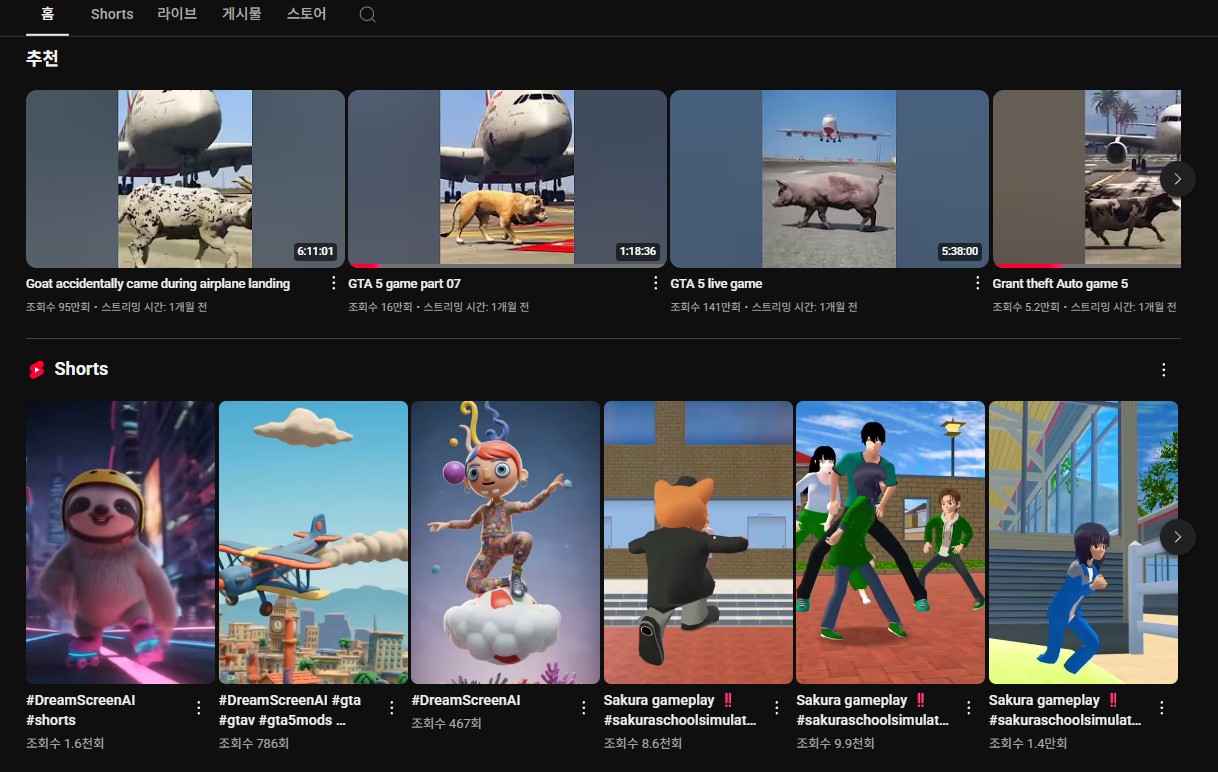1218x772 pixels.
Task: Play the blue tracksuit character short thumbnail
Action: [x=1083, y=543]
